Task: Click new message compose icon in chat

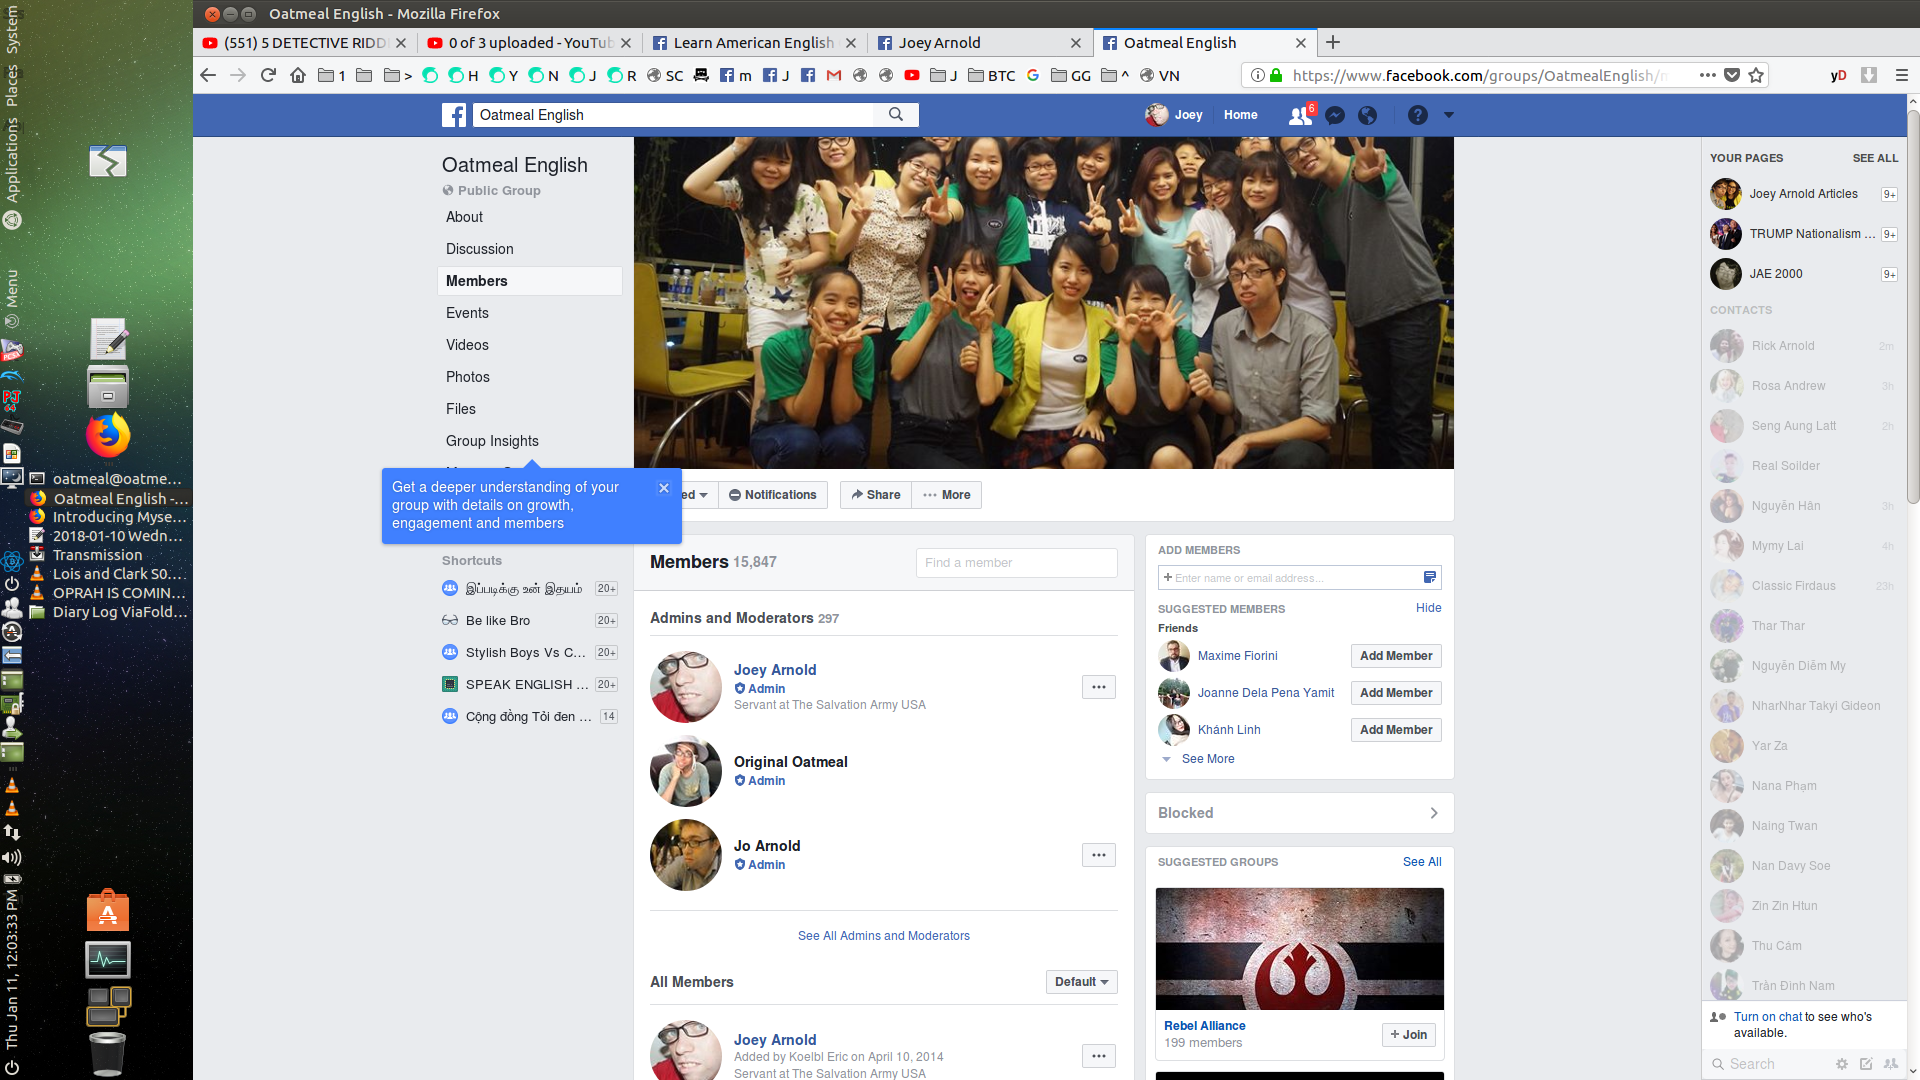Action: (x=1866, y=1064)
